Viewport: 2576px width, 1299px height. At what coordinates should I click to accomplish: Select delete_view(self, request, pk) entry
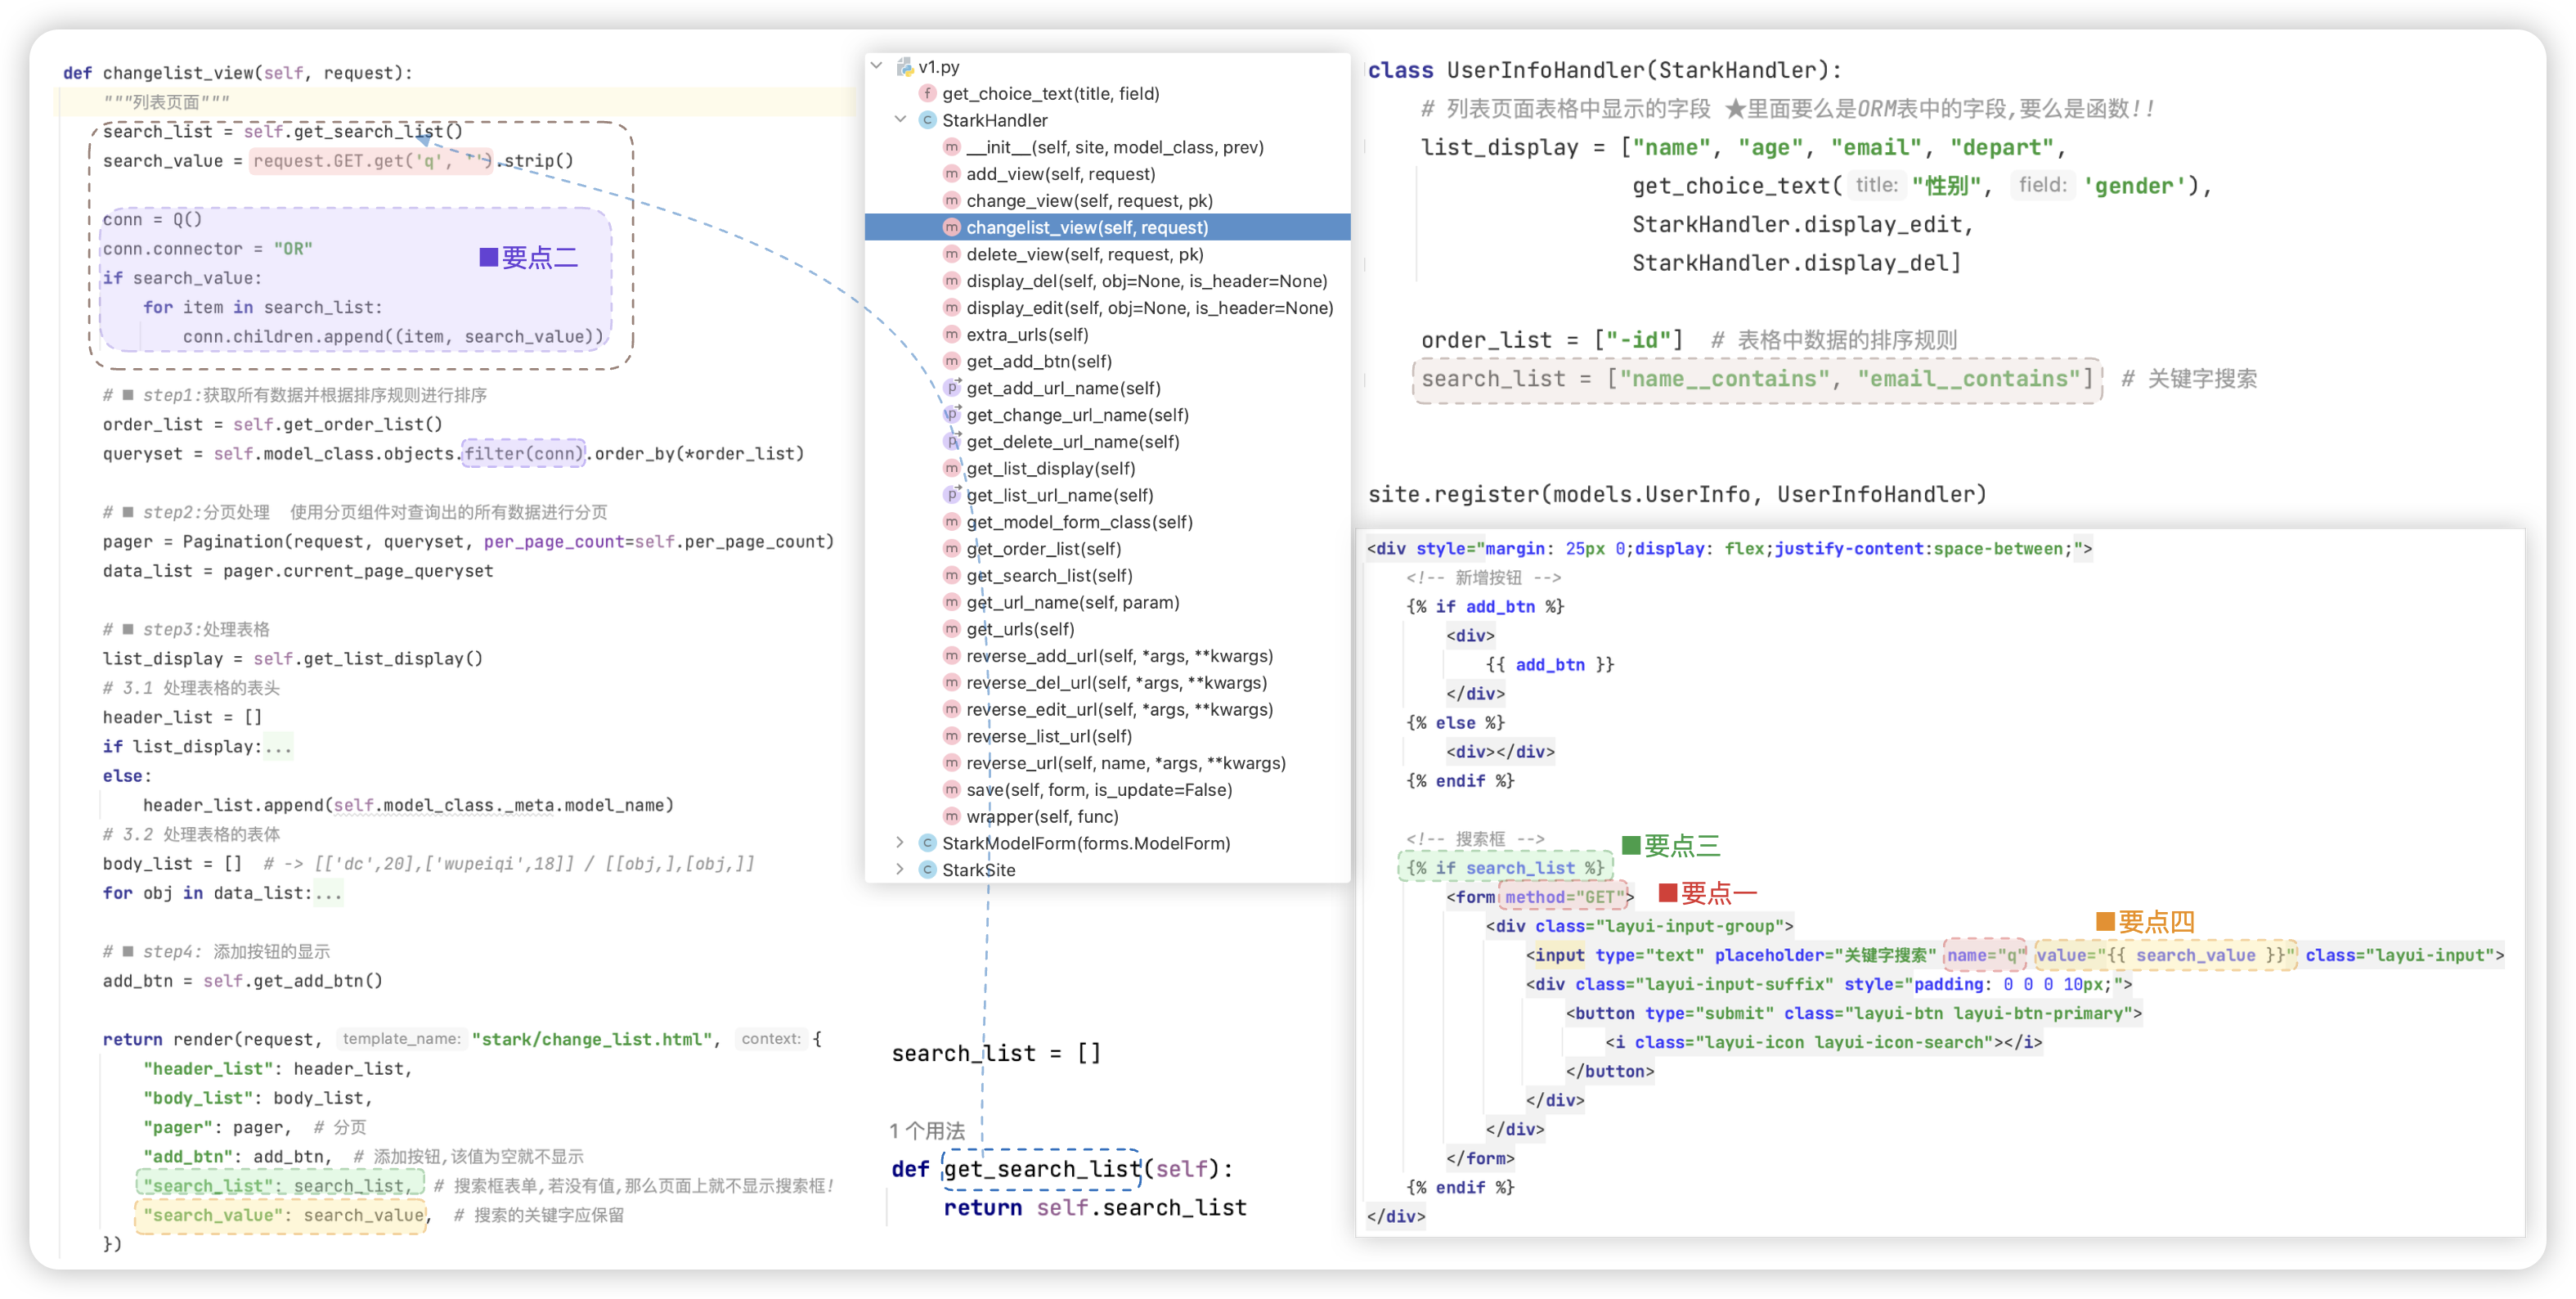click(x=1084, y=255)
